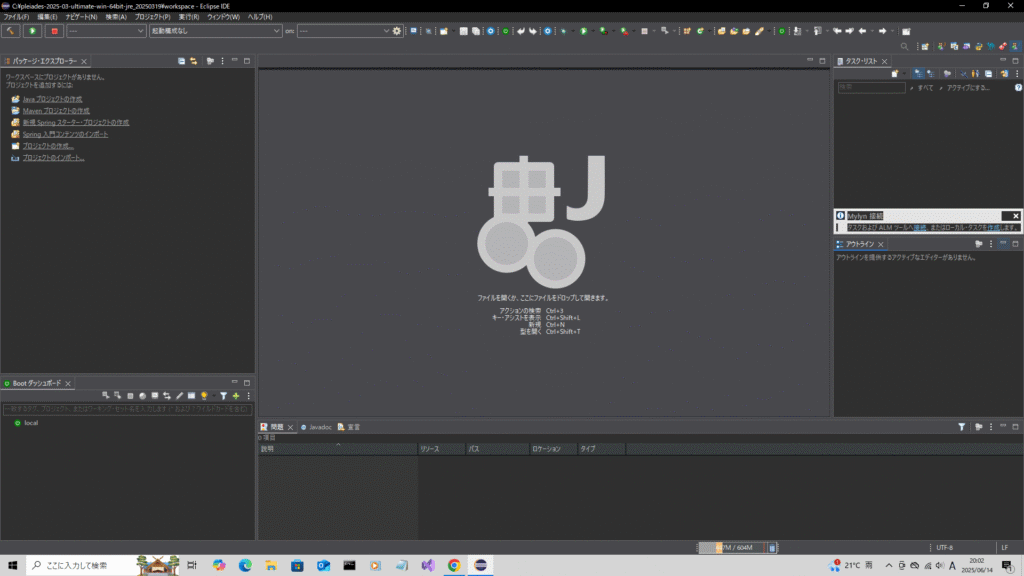Open the ナビゲート(N) menu
1024x576 pixels.
coord(81,17)
